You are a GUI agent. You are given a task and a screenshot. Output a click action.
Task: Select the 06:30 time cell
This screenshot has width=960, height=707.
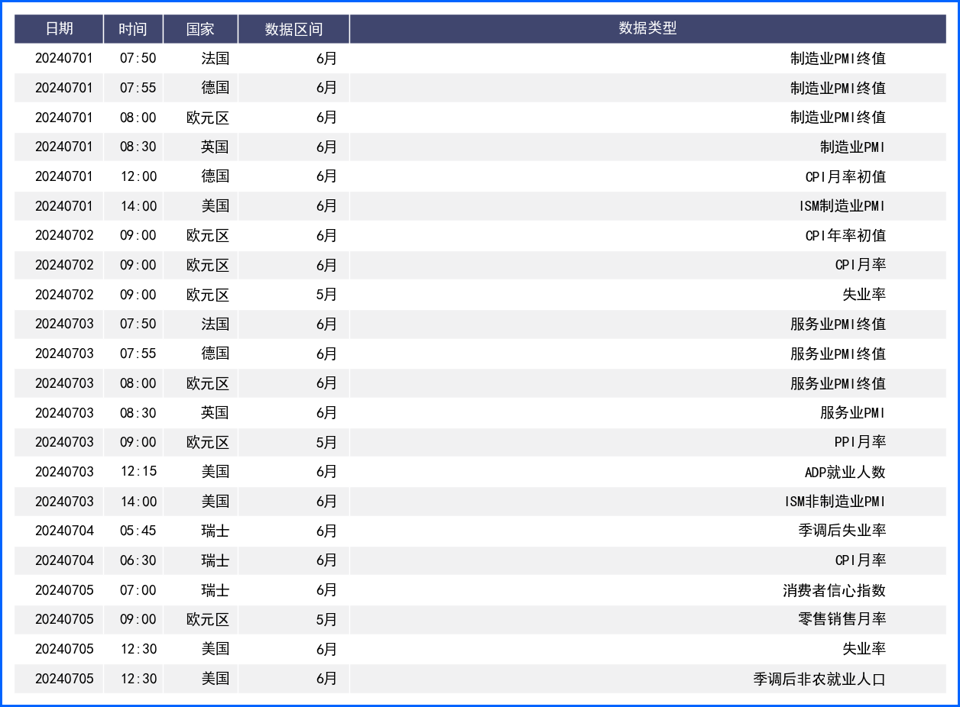point(138,560)
